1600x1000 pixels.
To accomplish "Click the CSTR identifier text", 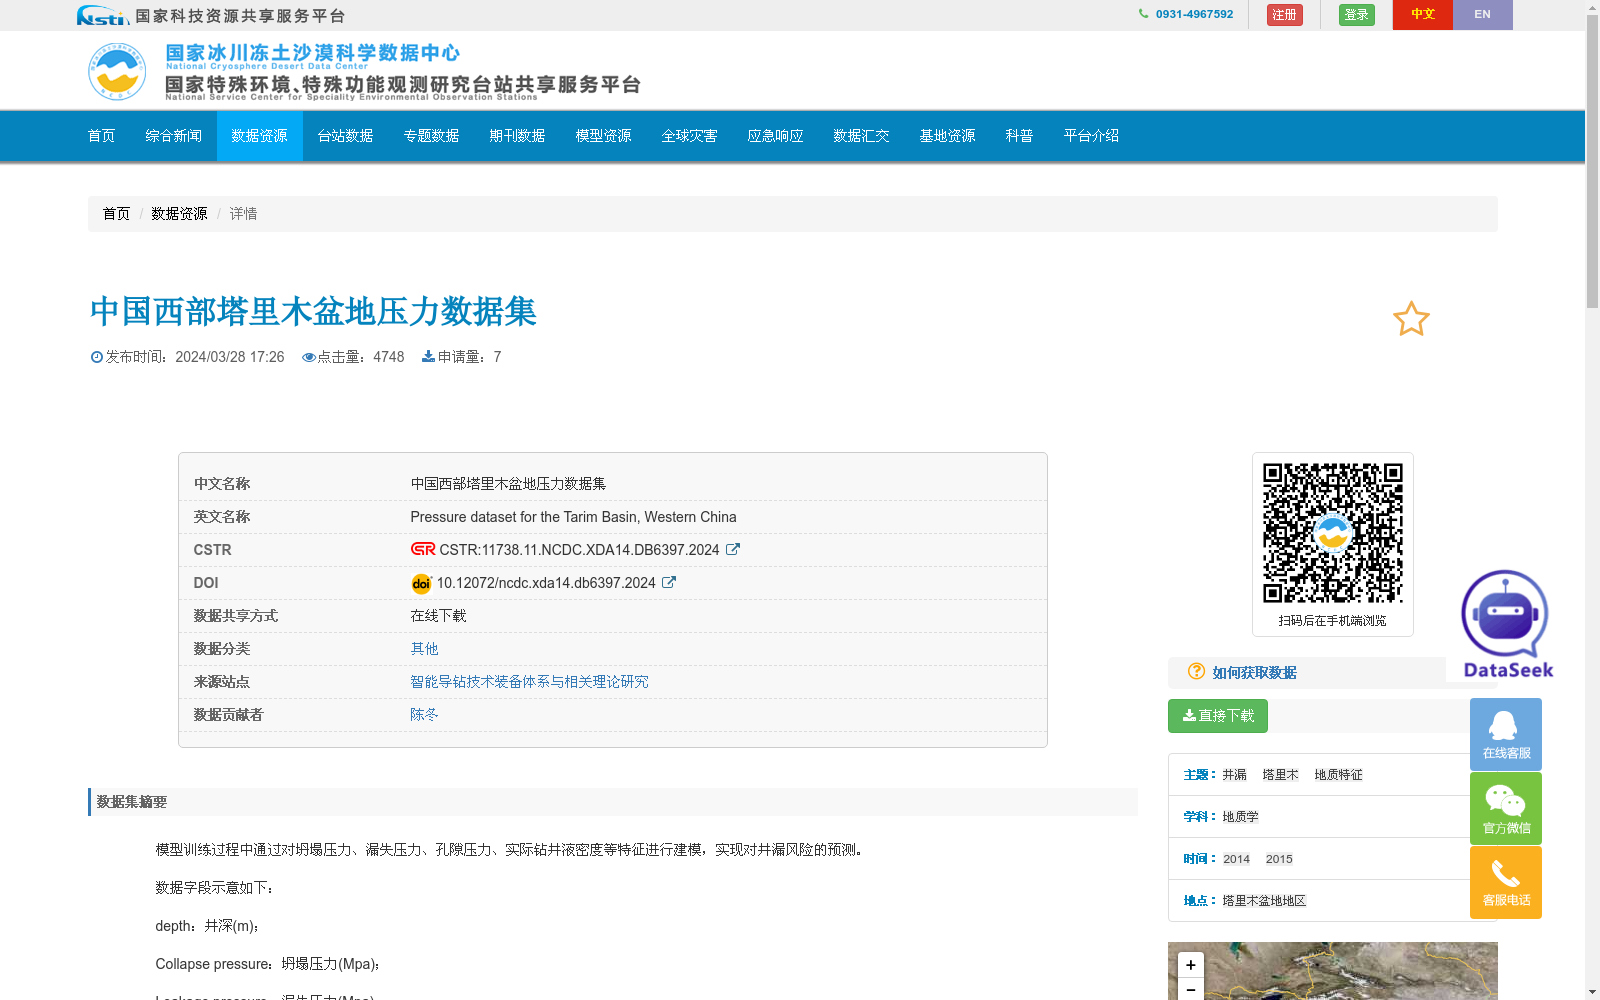I will [x=579, y=550].
